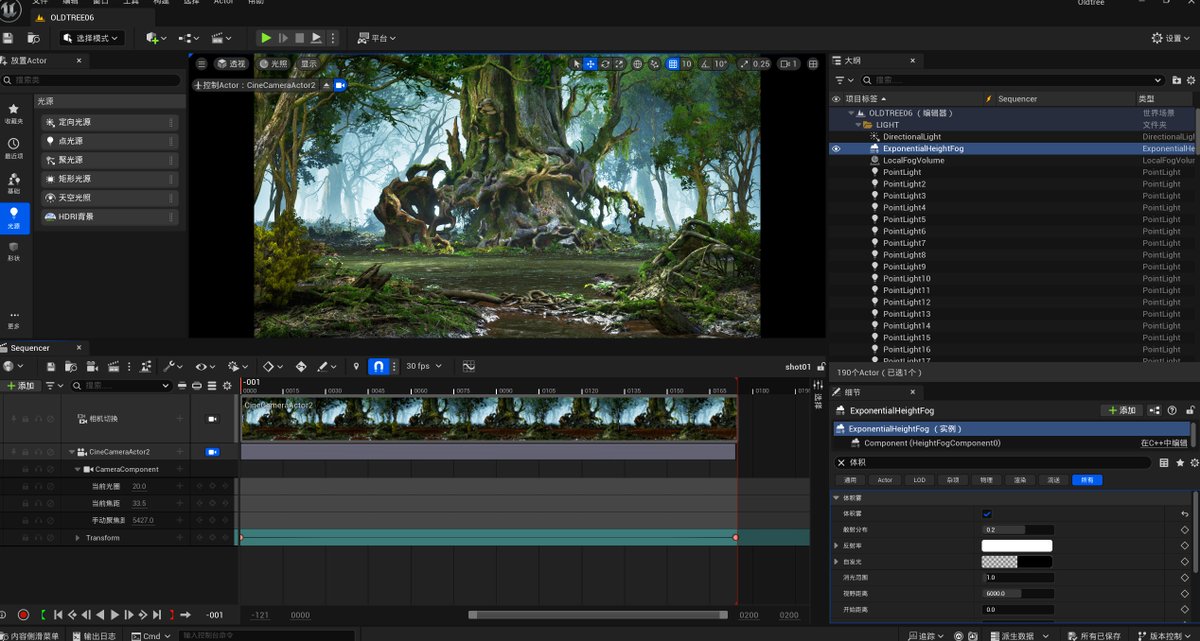Click the red Record button in Sequencer

click(x=23, y=615)
